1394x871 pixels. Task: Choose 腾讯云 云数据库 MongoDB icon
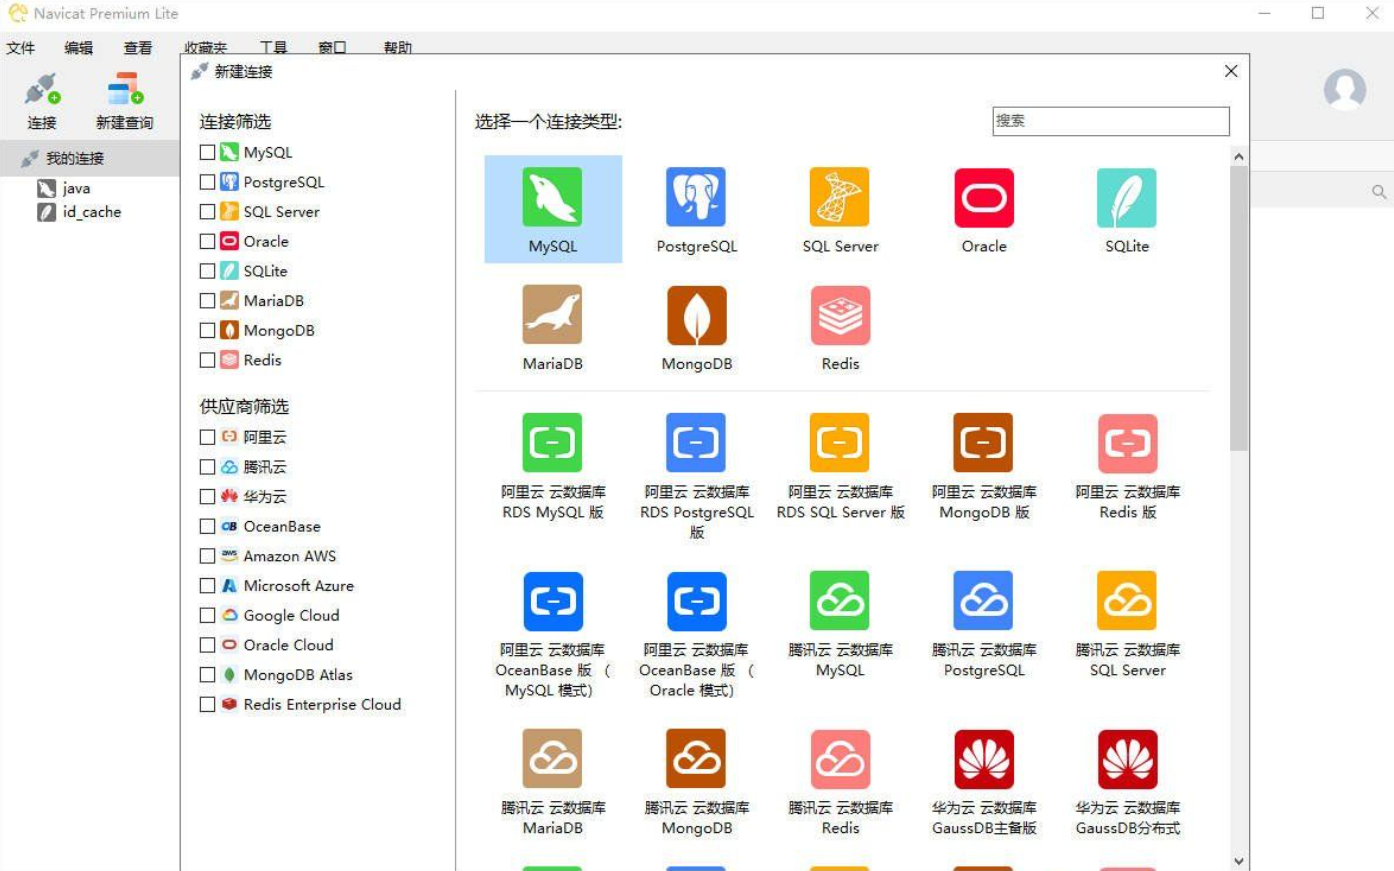point(696,759)
